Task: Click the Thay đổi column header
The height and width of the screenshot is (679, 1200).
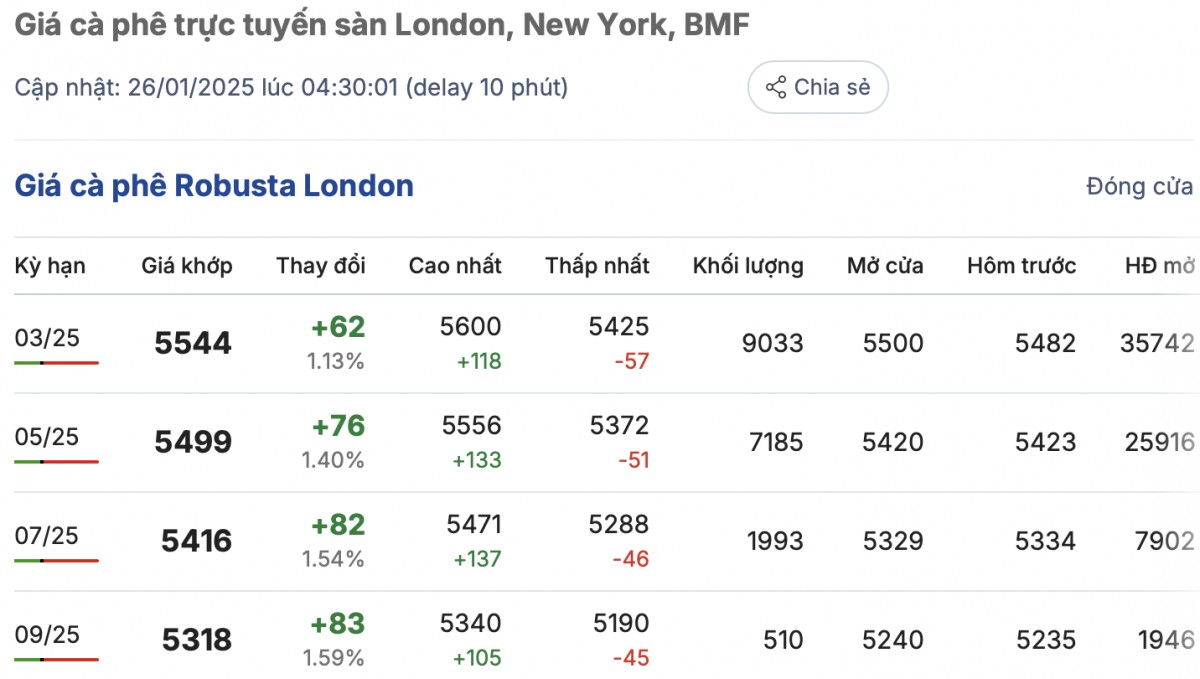Action: point(321,266)
